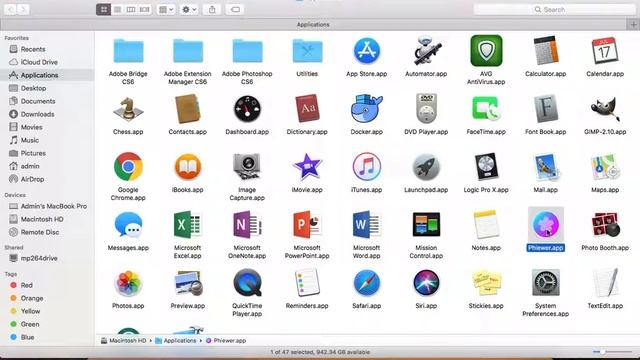The width and height of the screenshot is (640, 360).
Task: Select the TextEdit.app icon
Action: pos(605,282)
